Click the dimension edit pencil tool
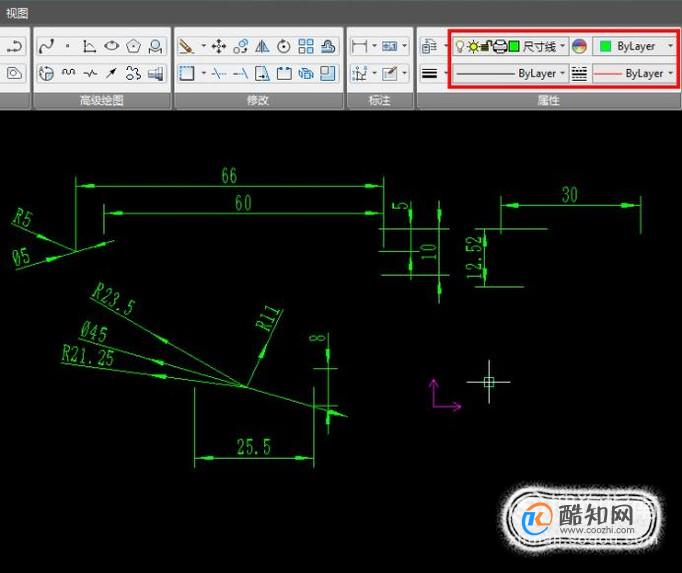Viewport: 682px width, 573px height. (x=390, y=73)
